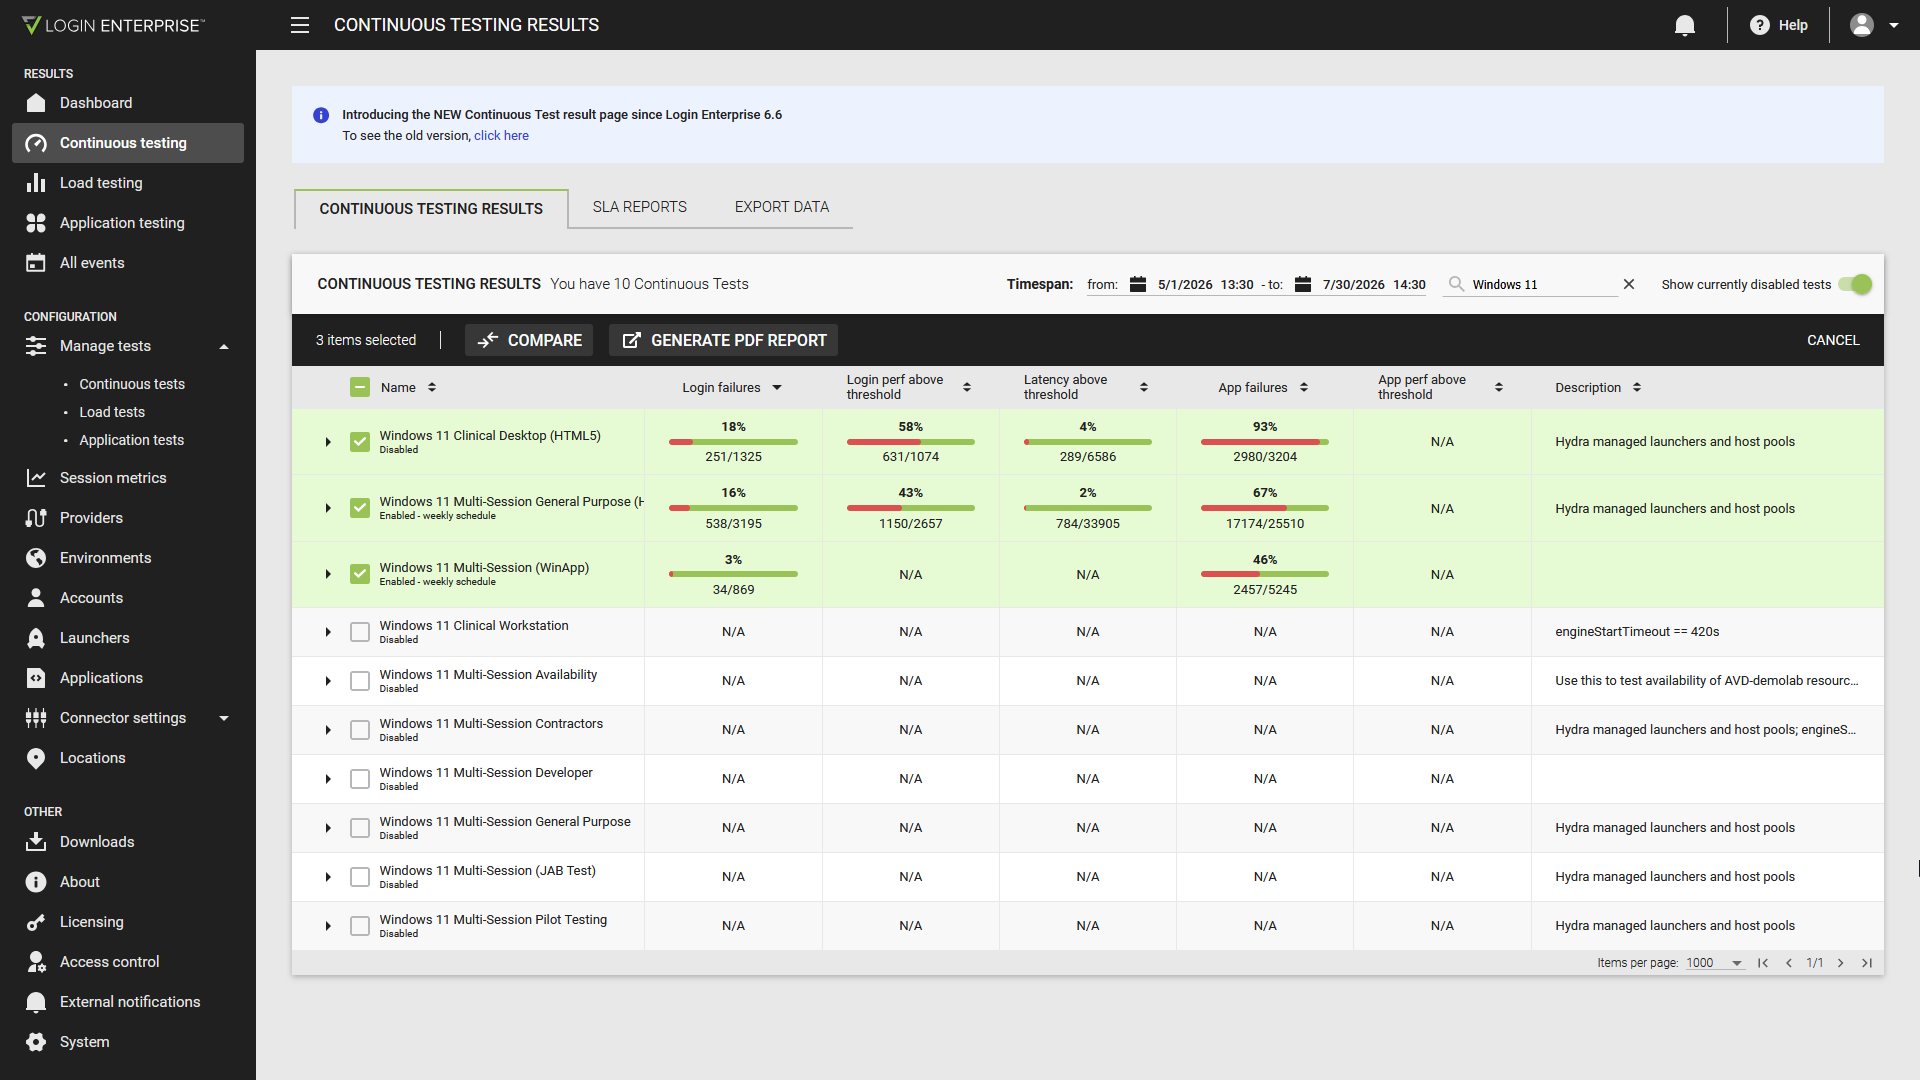Open the notifications bell icon
Screen dimensions: 1920x1080
(1685, 25)
